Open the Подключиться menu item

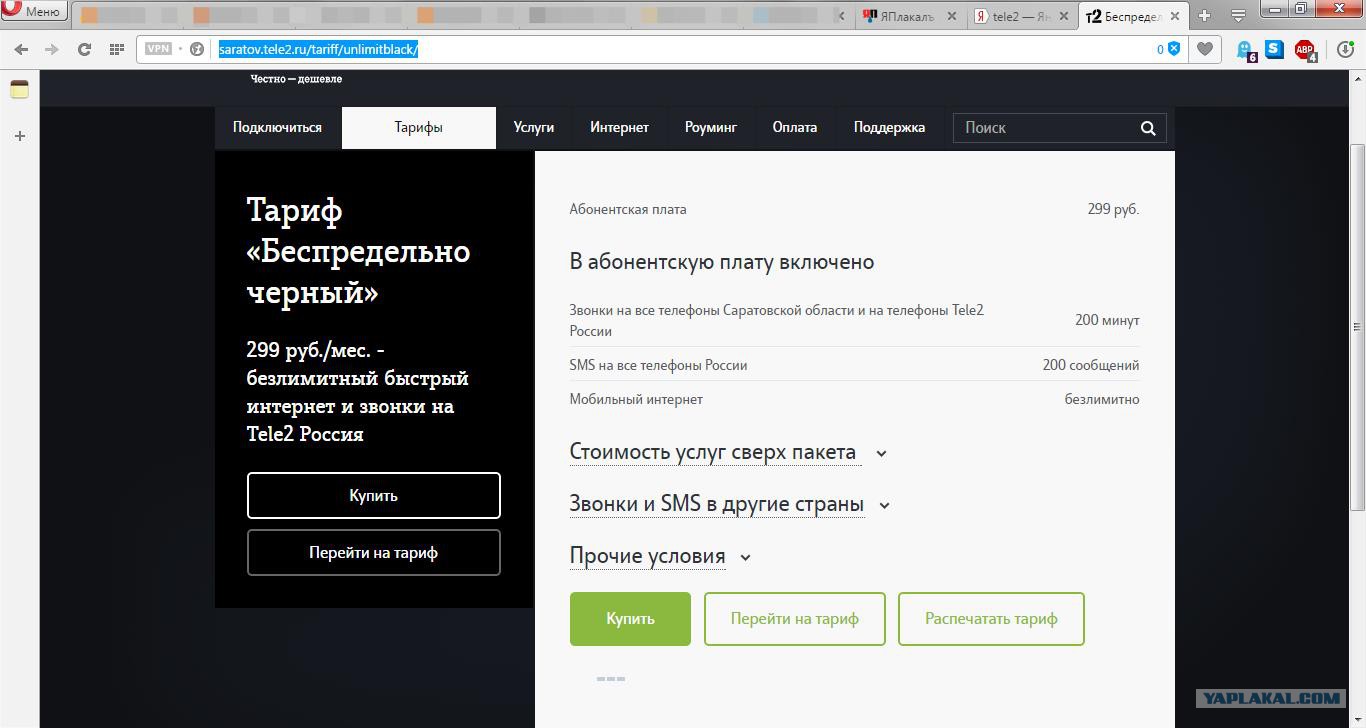277,128
